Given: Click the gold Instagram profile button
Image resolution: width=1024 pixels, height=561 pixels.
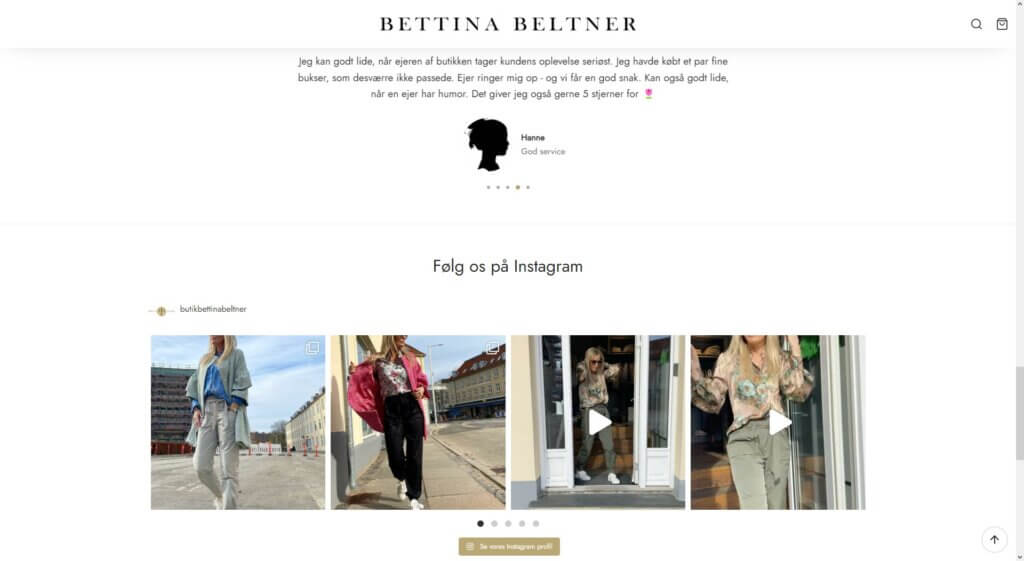Looking at the screenshot, I should 509,546.
